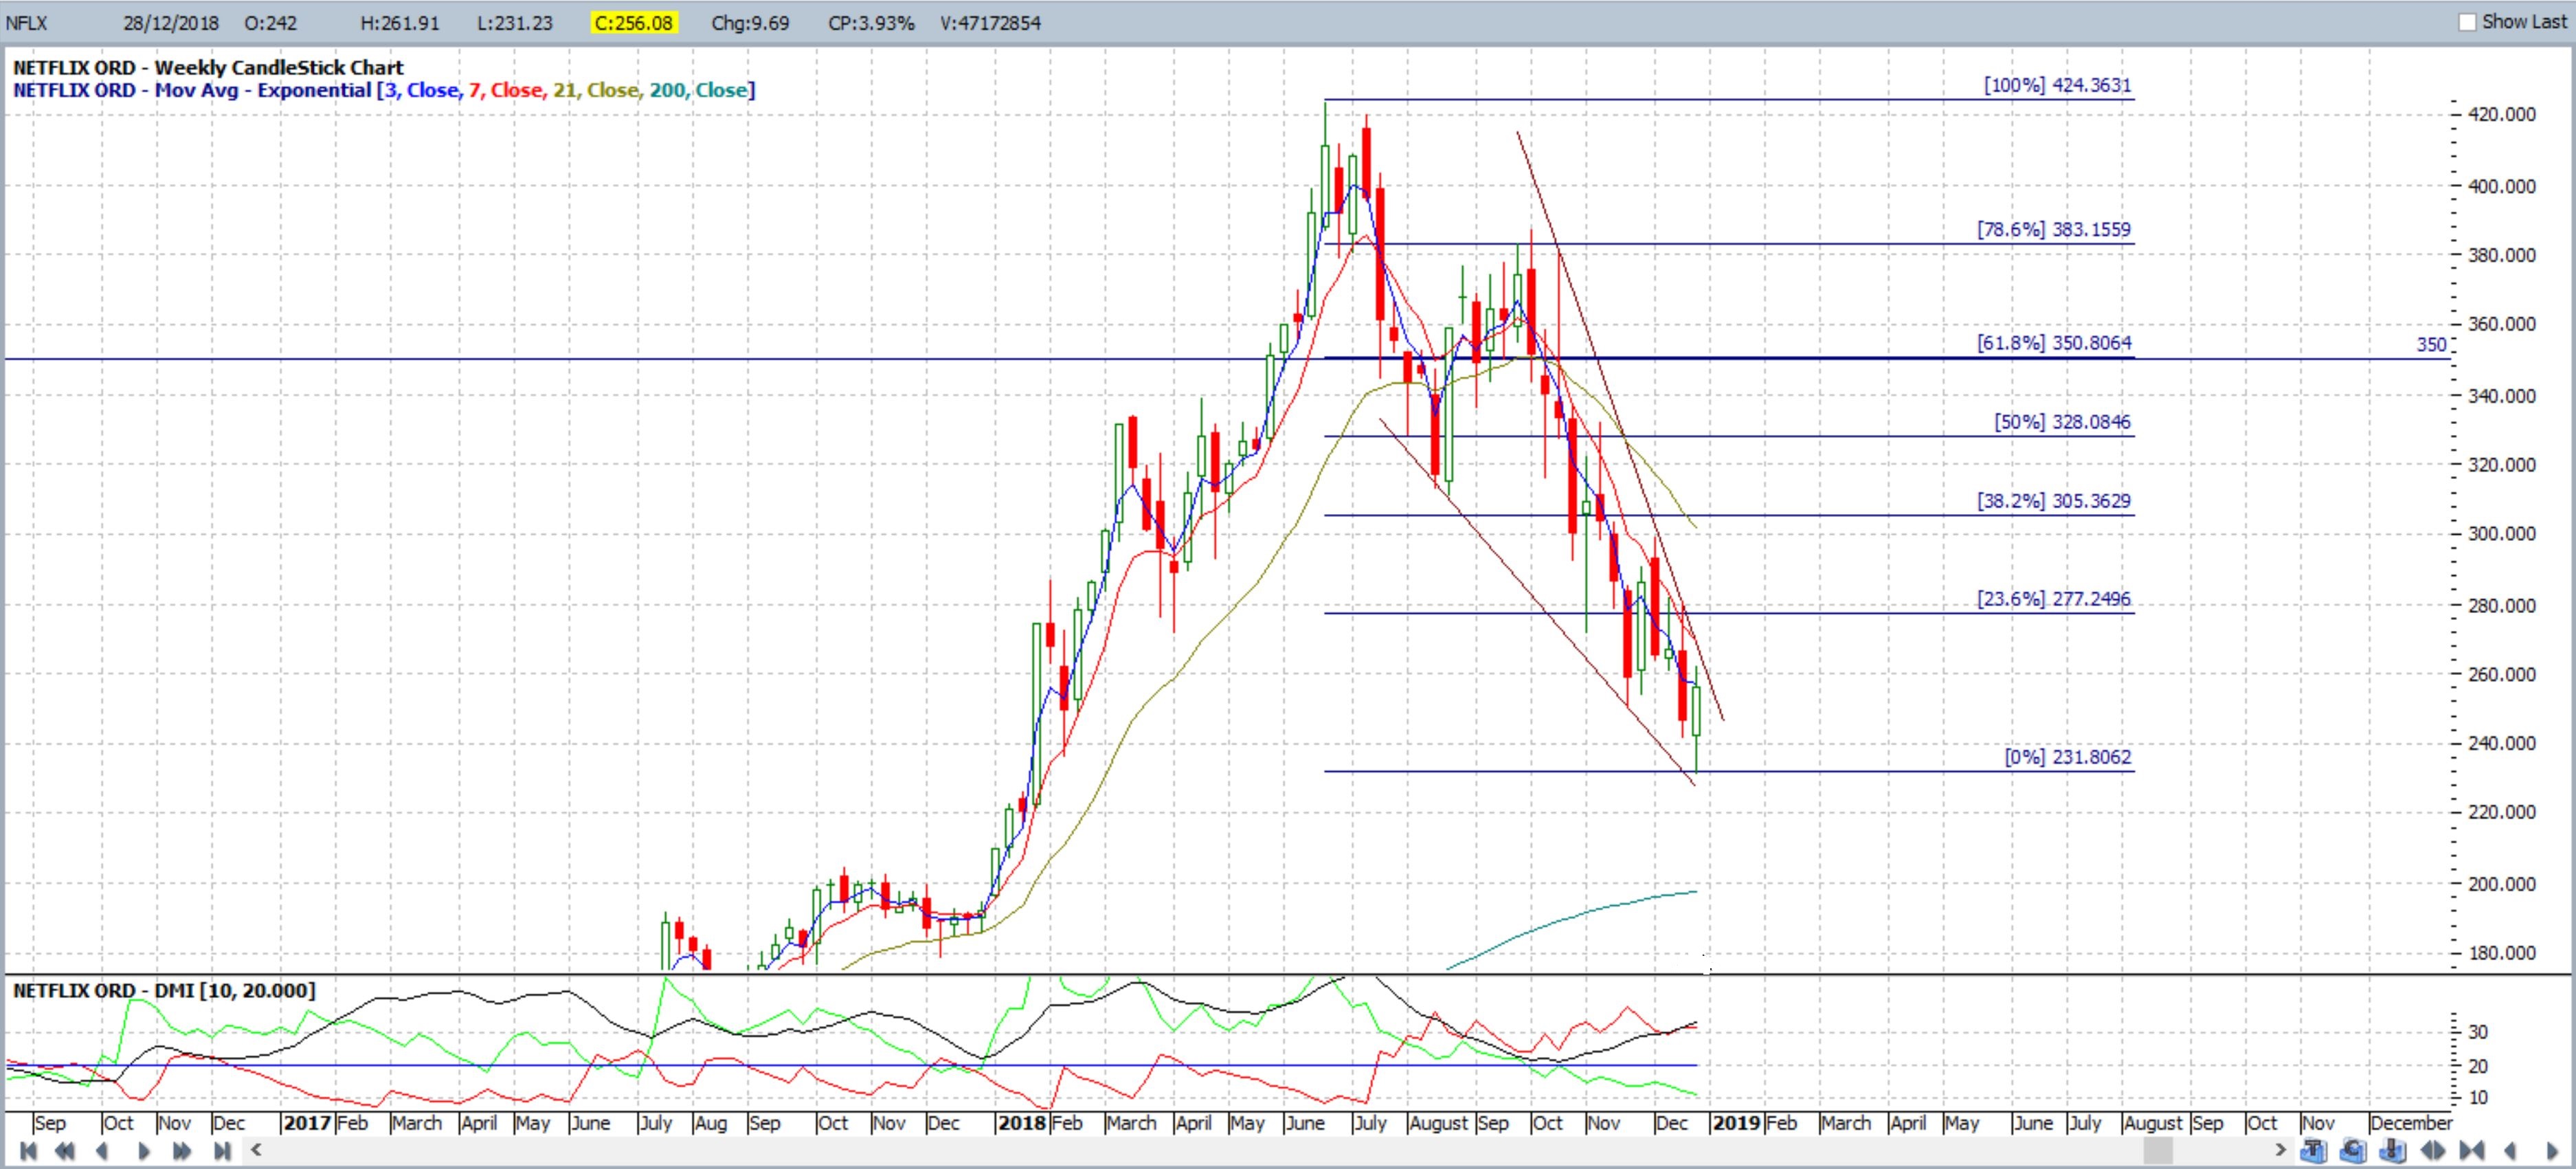Click the horizontal scrollbar right chevron
The width and height of the screenshot is (2576, 1169).
click(2281, 1150)
